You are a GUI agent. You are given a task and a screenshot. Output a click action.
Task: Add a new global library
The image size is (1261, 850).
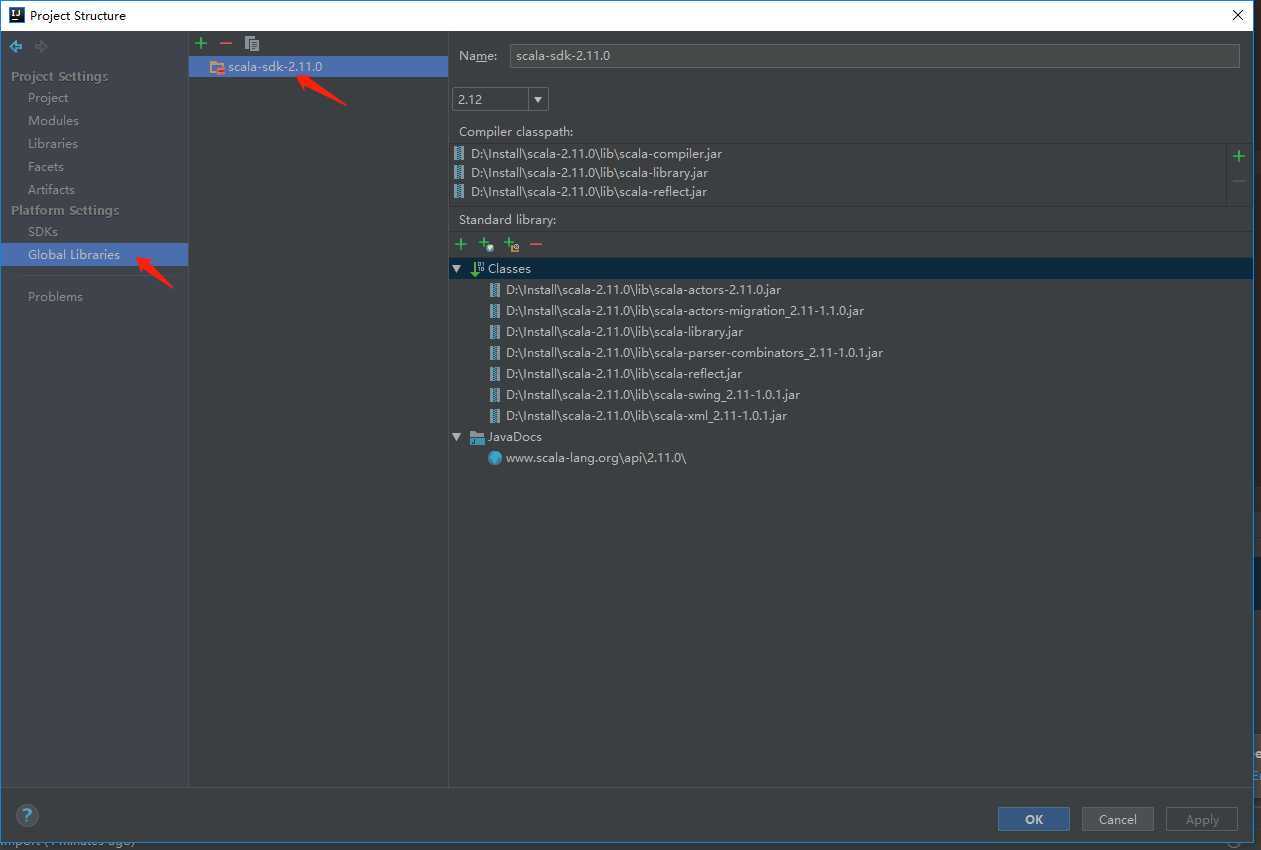pos(201,43)
